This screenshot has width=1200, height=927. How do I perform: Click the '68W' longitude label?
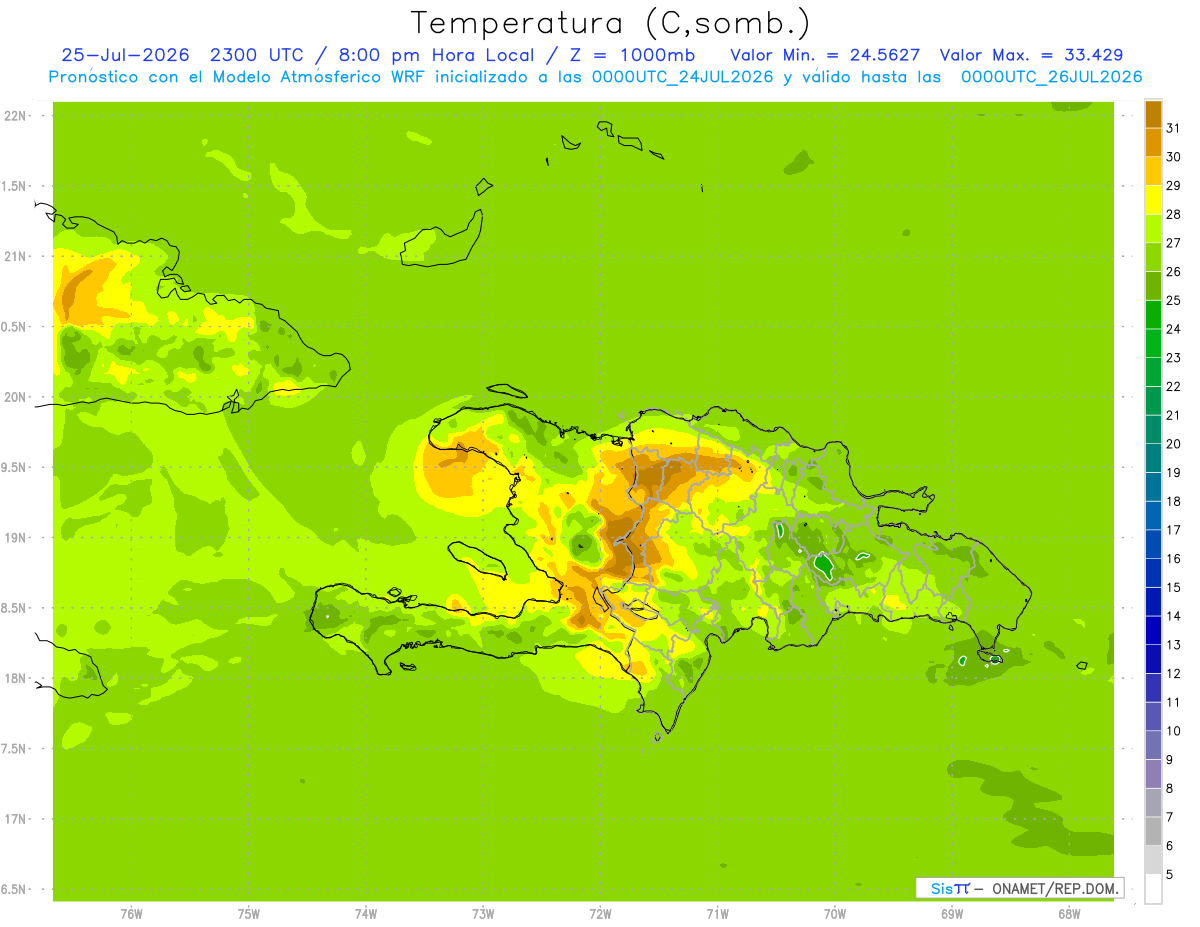(1069, 914)
